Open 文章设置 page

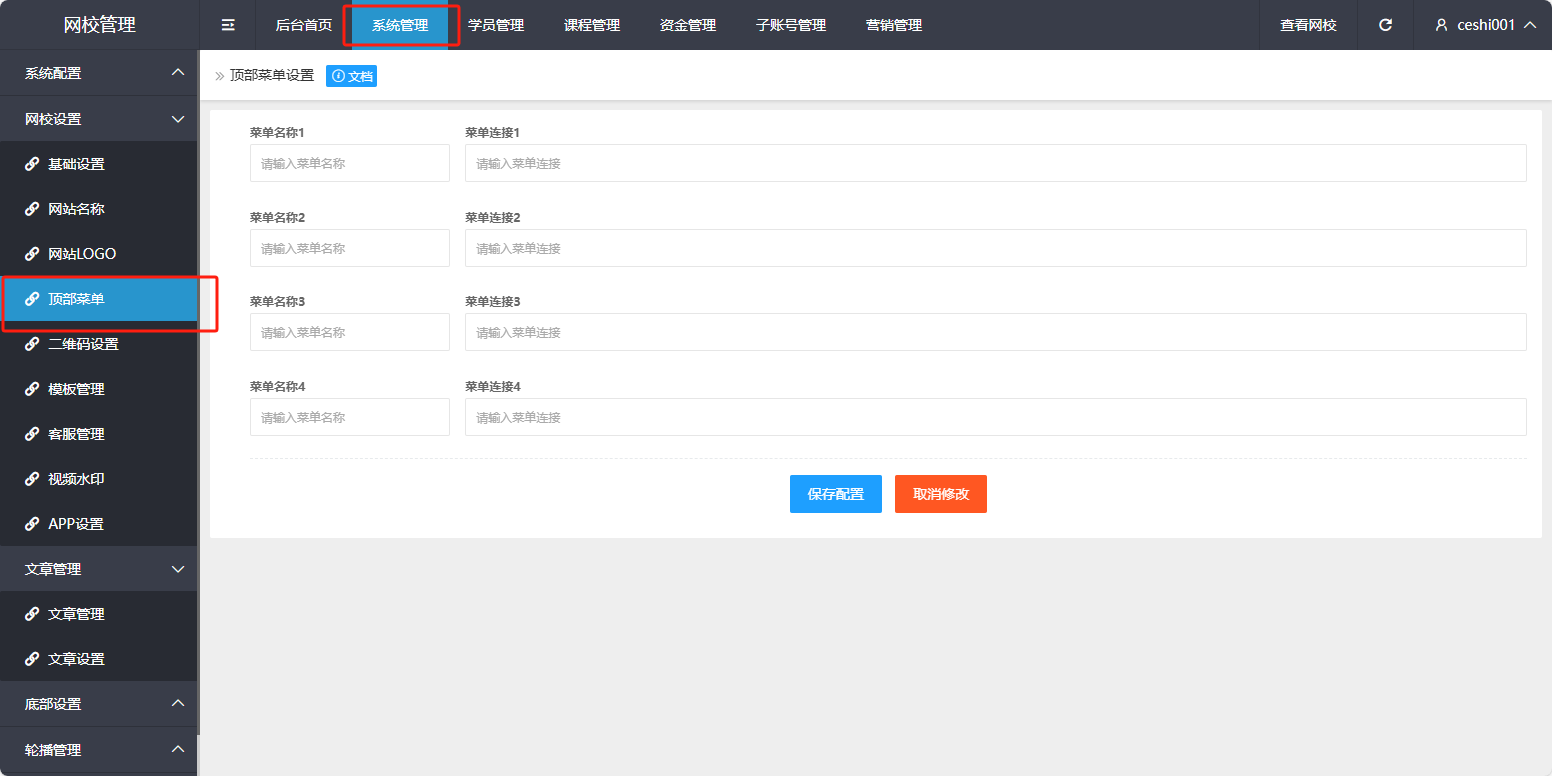[99, 659]
